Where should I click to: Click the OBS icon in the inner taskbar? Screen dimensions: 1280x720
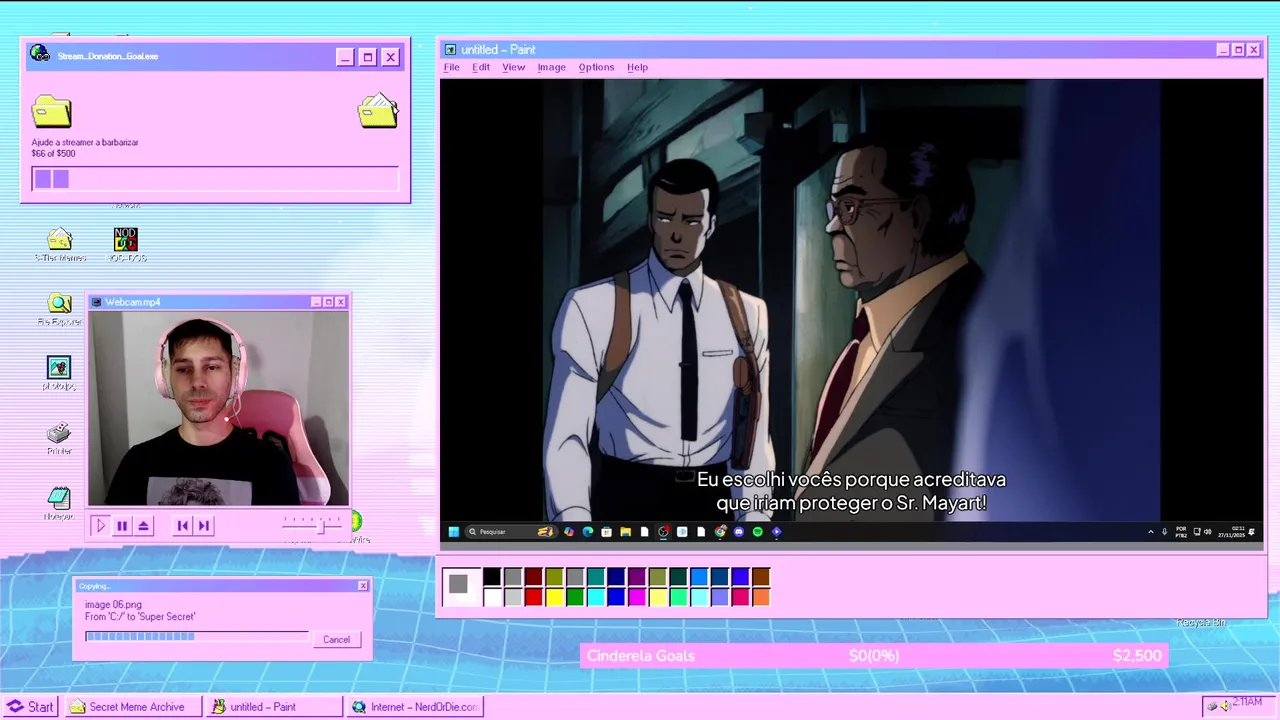point(663,532)
